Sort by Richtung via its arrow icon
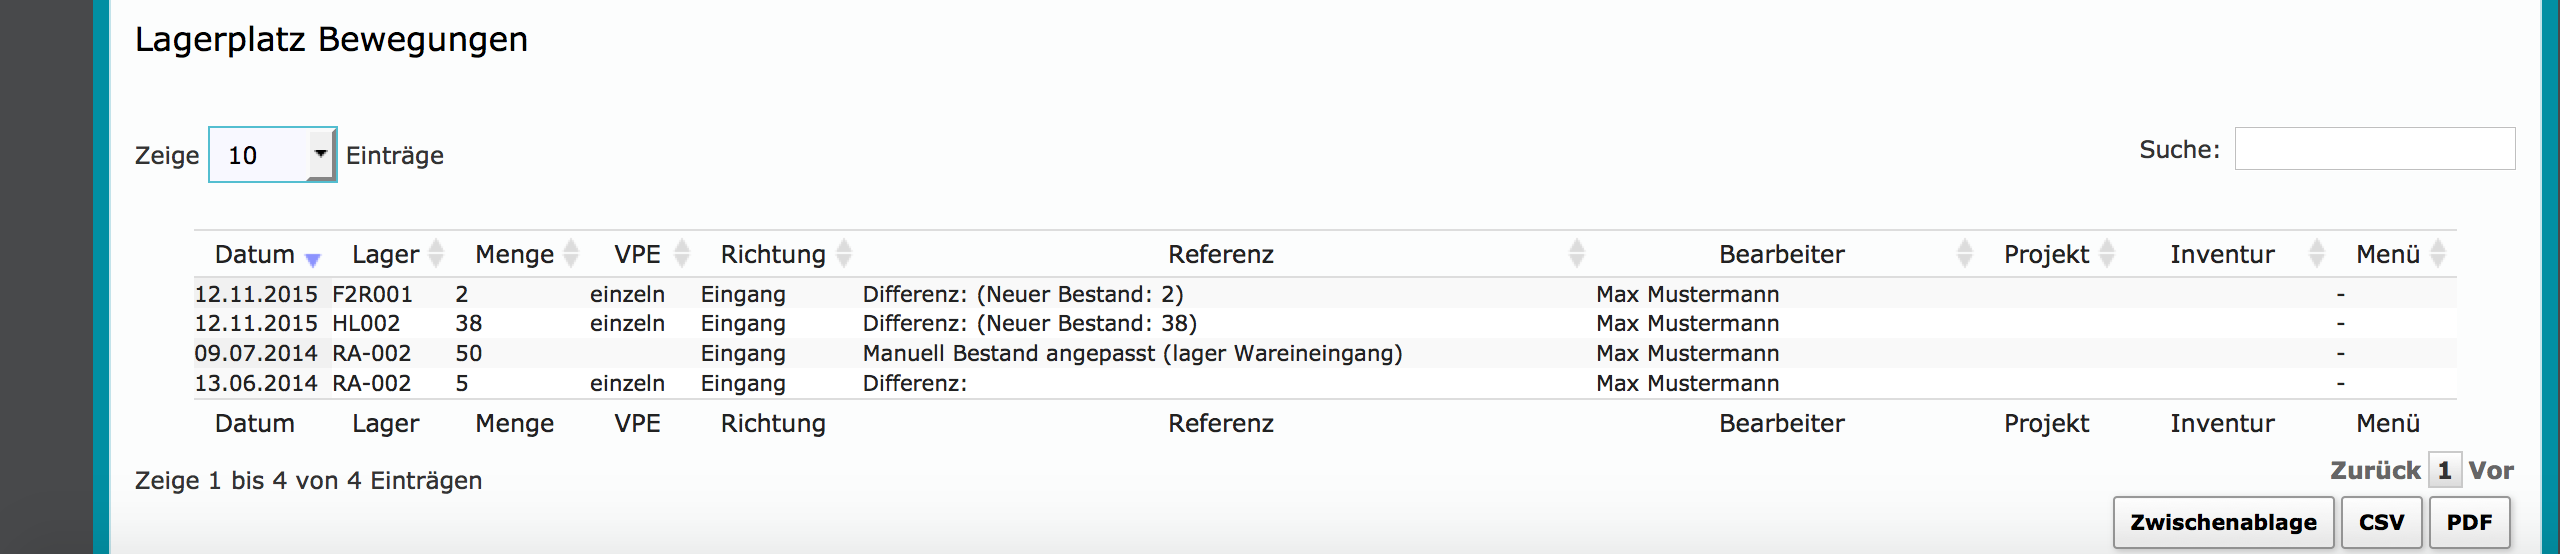This screenshot has width=2560, height=554. (844, 254)
